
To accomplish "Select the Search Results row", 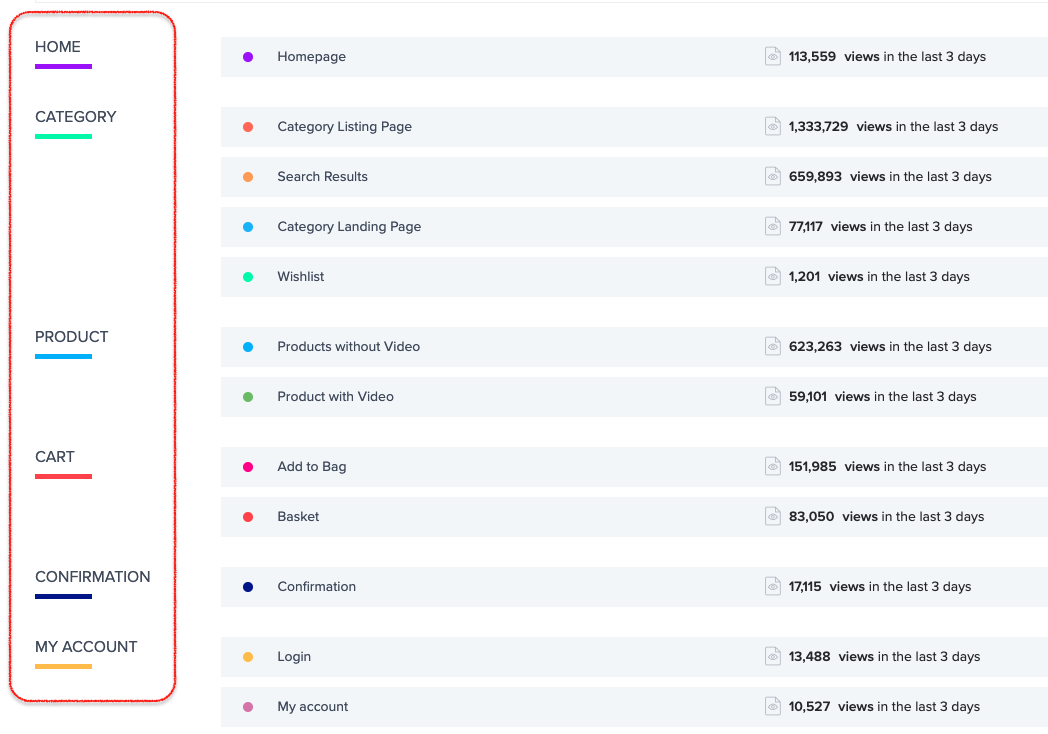I will click(x=322, y=176).
